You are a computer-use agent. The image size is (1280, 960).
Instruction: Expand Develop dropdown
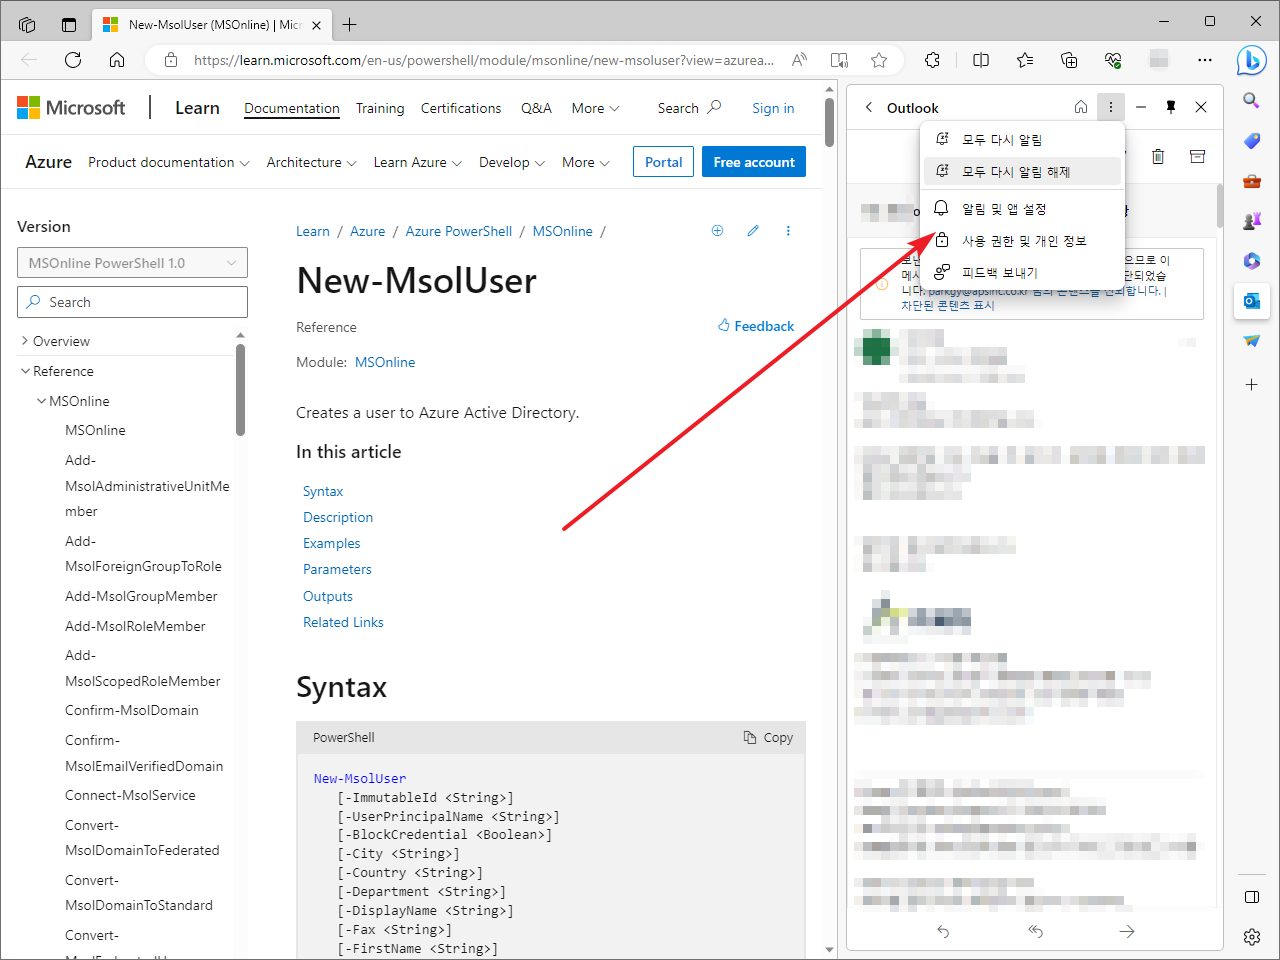(512, 162)
